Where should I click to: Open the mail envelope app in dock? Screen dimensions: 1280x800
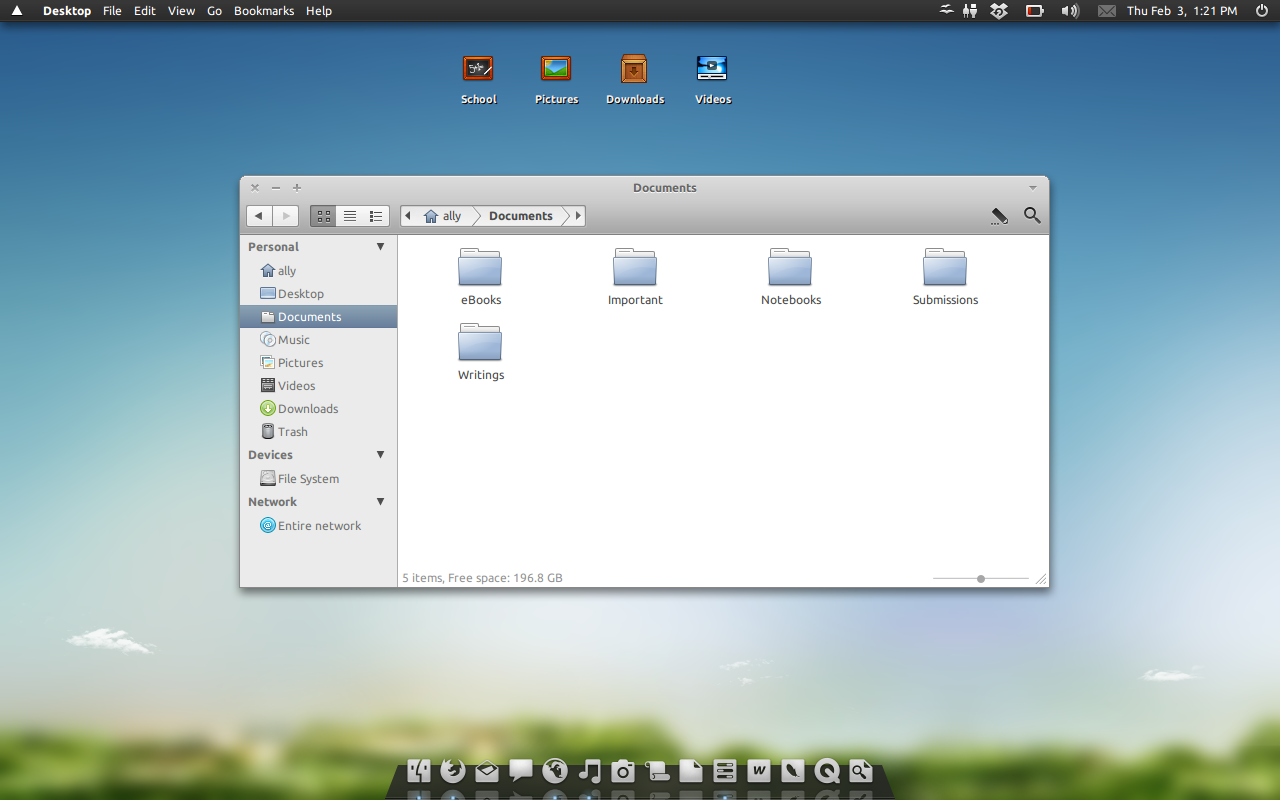click(x=487, y=771)
